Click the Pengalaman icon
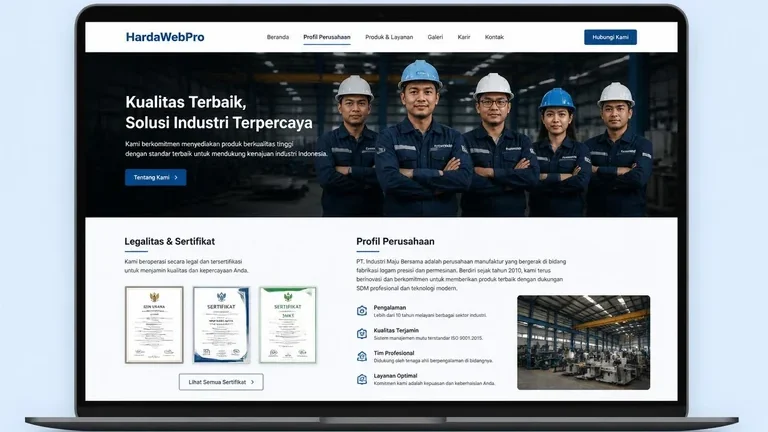Viewport: 768px width, 432px height. coord(362,311)
